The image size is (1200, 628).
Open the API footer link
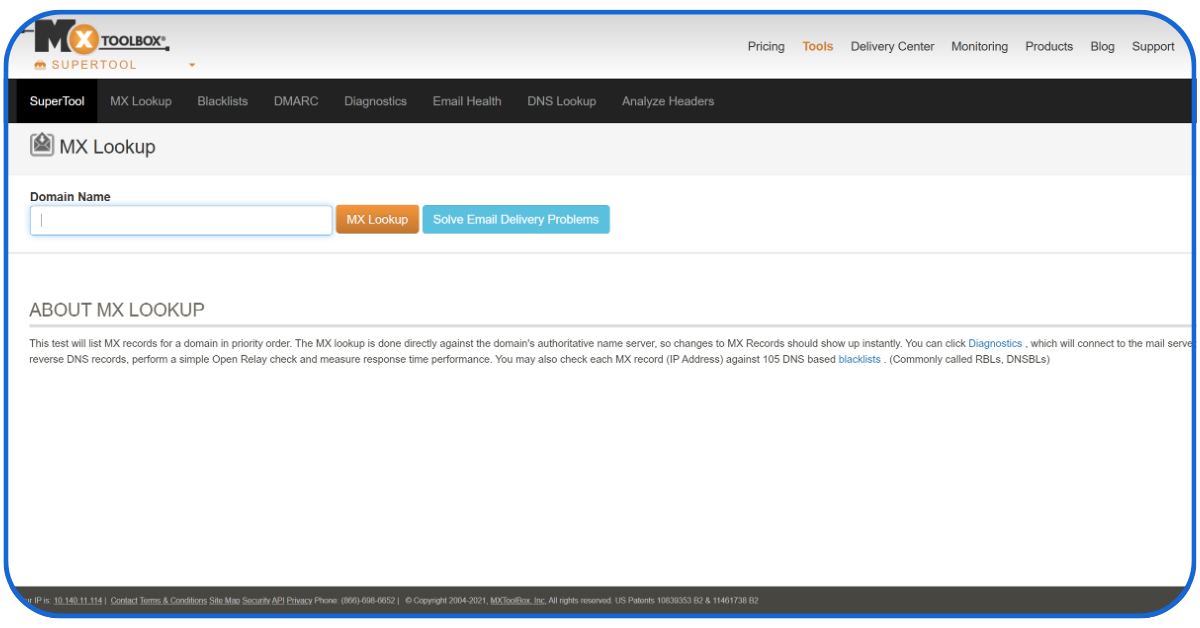(x=279, y=601)
